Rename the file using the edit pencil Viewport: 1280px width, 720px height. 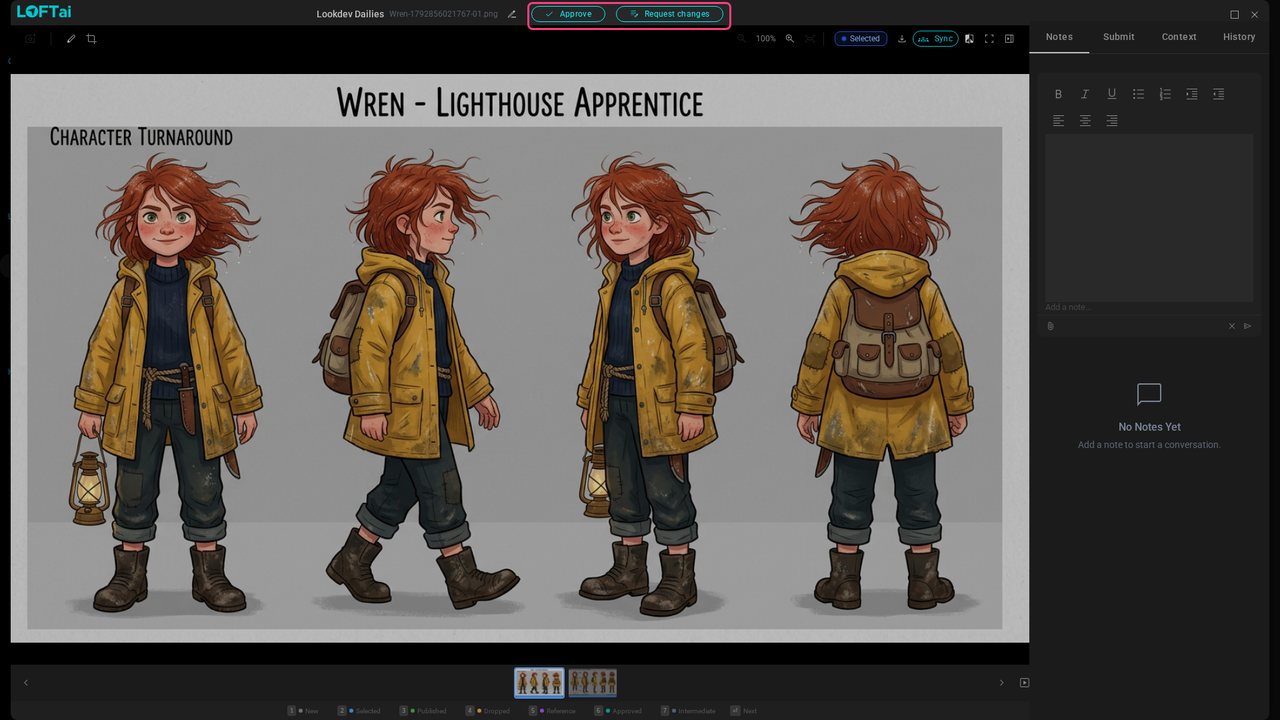(512, 14)
